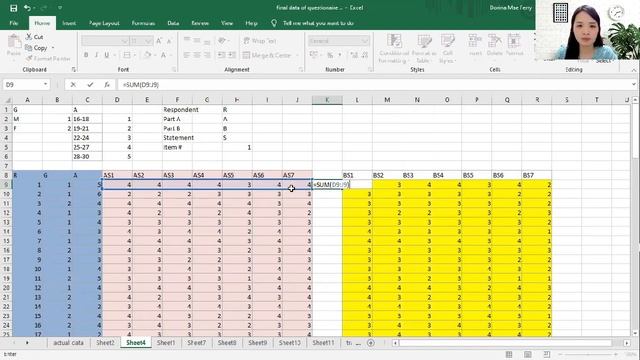
Task: Cancel the formula entry with the X icon
Action: [73, 84]
